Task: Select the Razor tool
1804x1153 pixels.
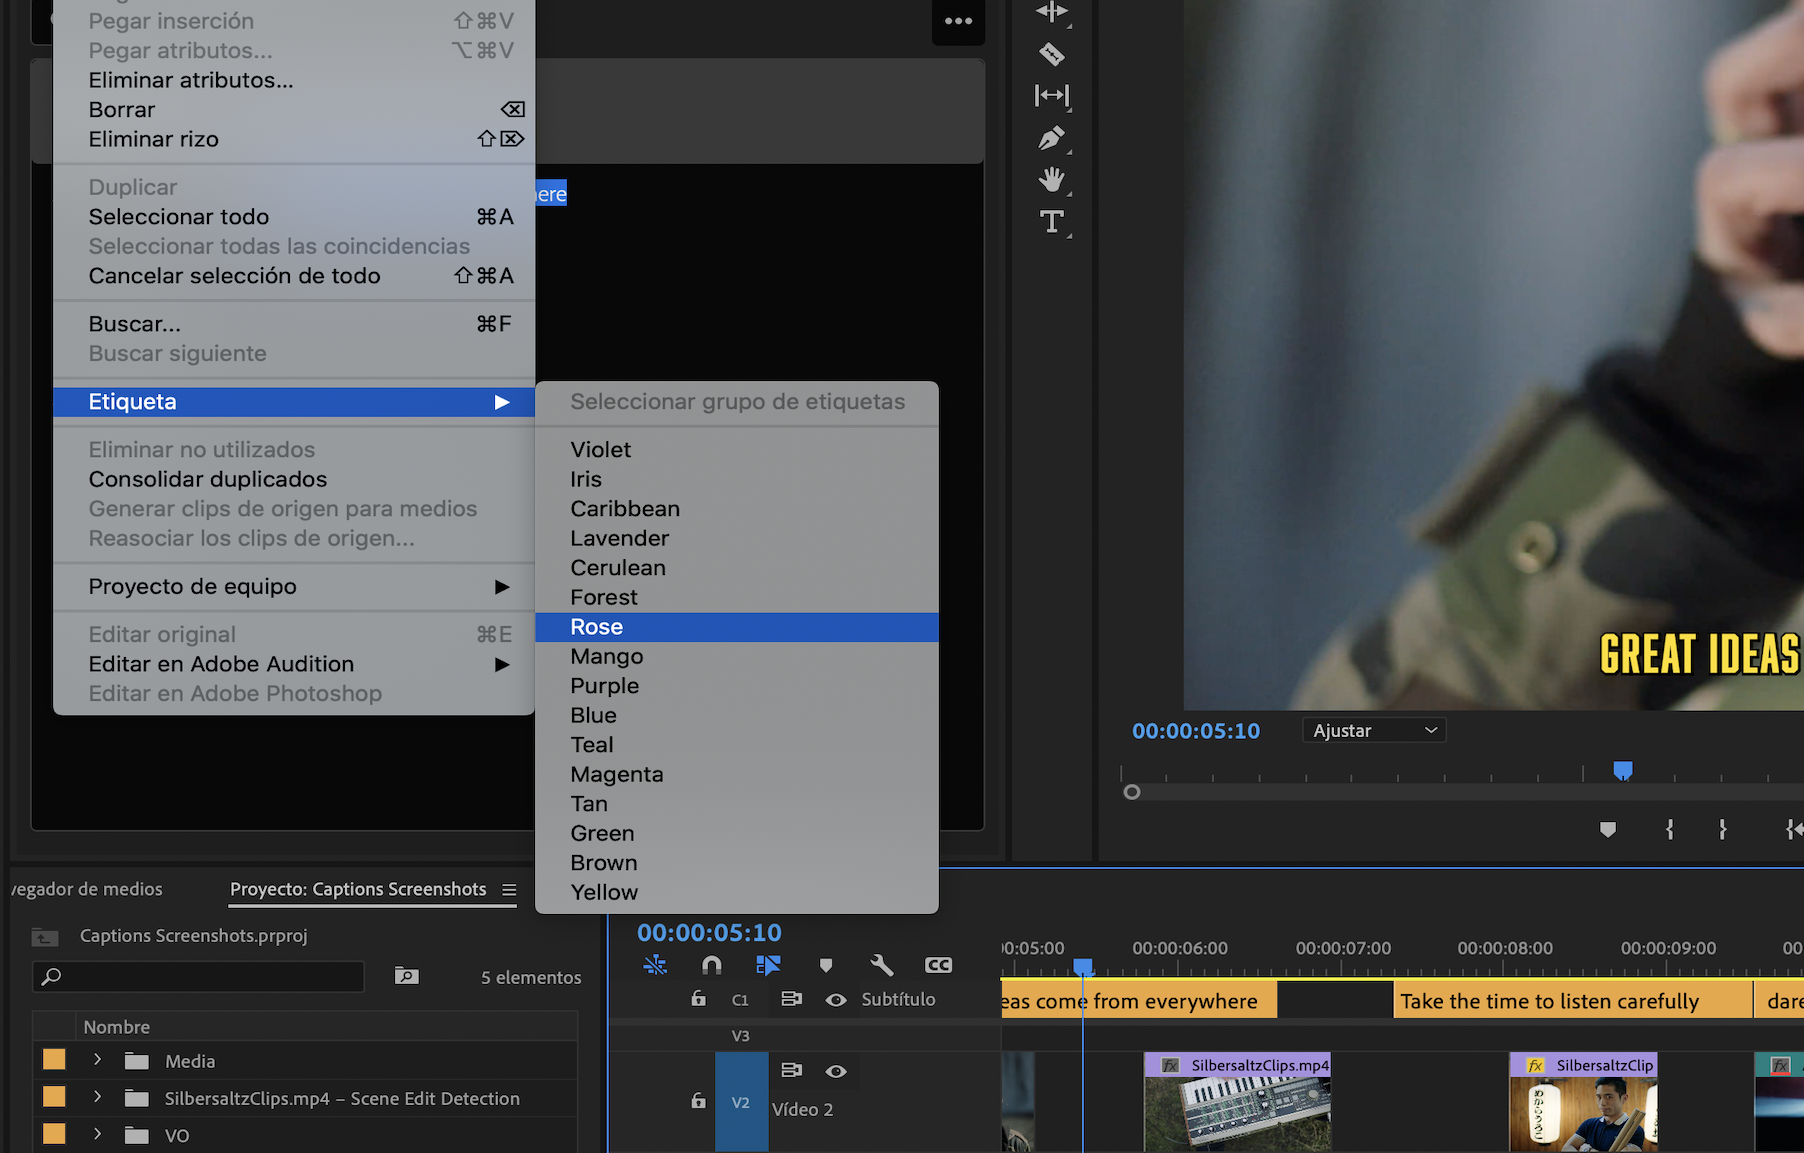Action: (1051, 53)
